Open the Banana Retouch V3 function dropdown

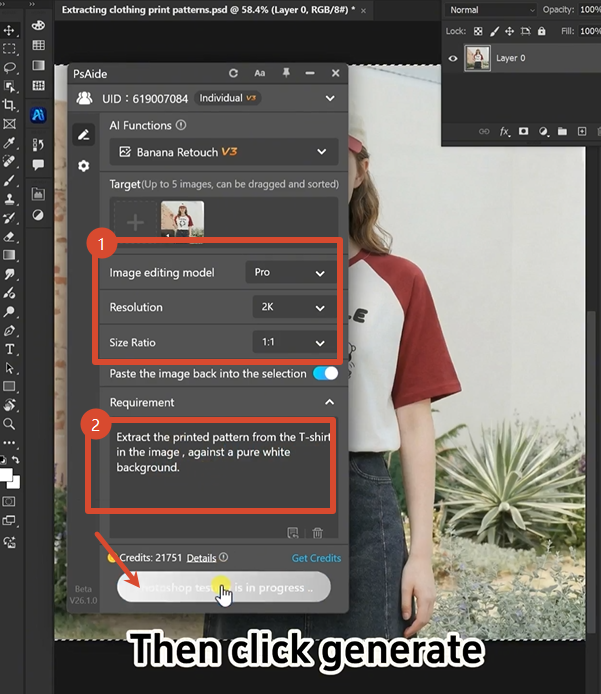[x=224, y=152]
